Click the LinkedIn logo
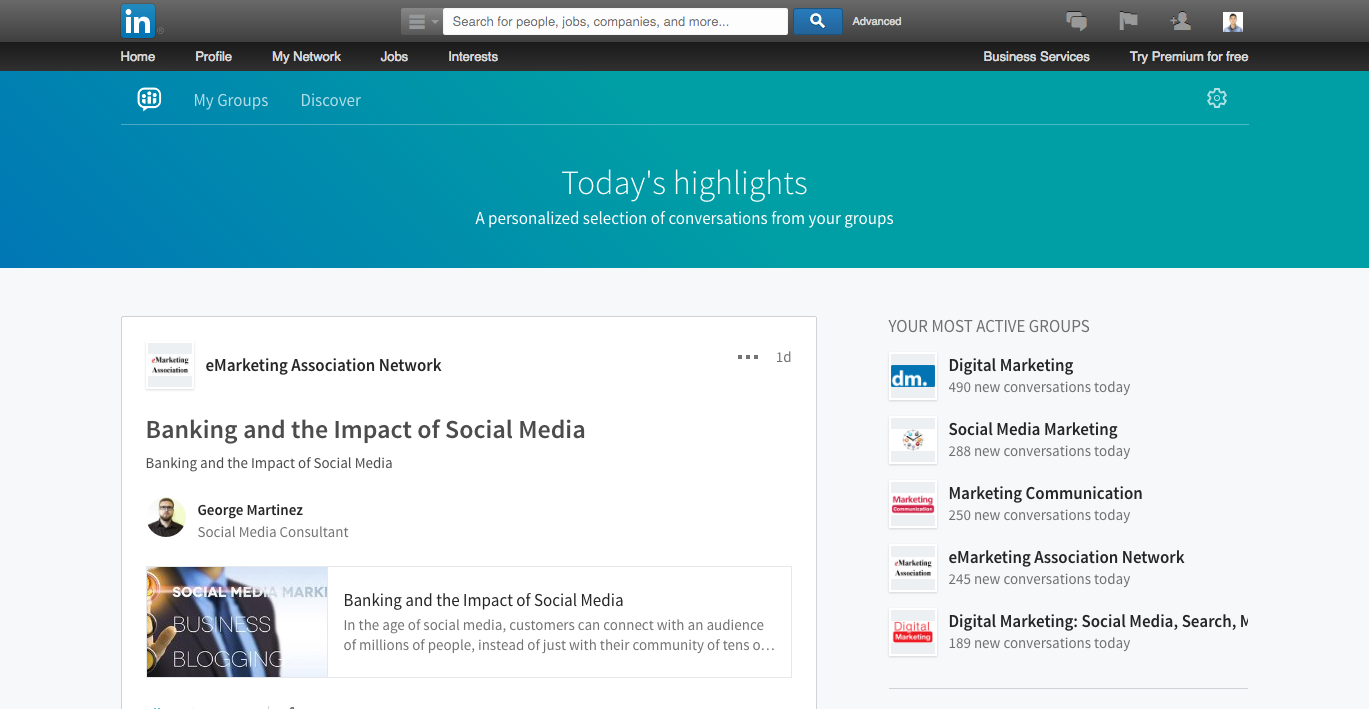The image size is (1369, 709). [137, 21]
